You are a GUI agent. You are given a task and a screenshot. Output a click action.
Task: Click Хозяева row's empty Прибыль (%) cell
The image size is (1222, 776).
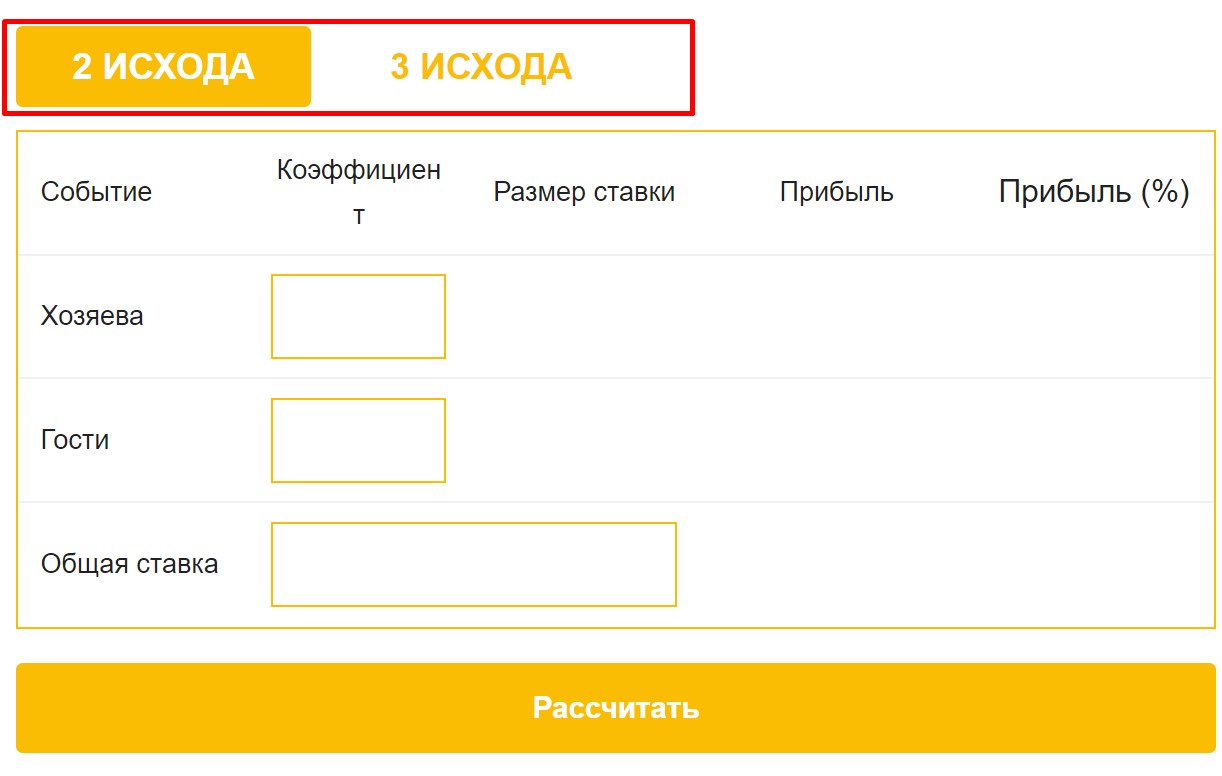tap(1093, 316)
